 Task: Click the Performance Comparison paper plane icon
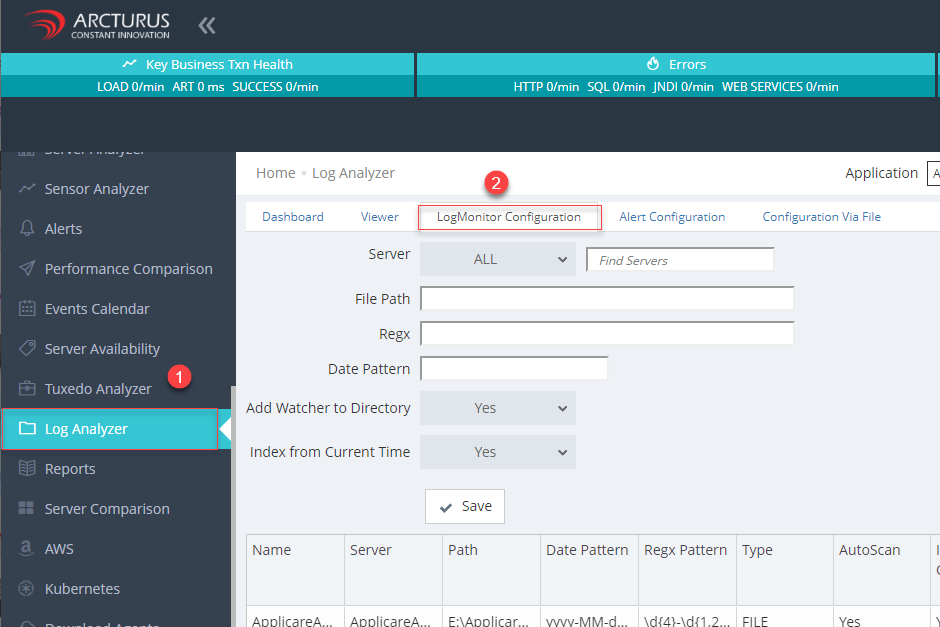[27, 269]
